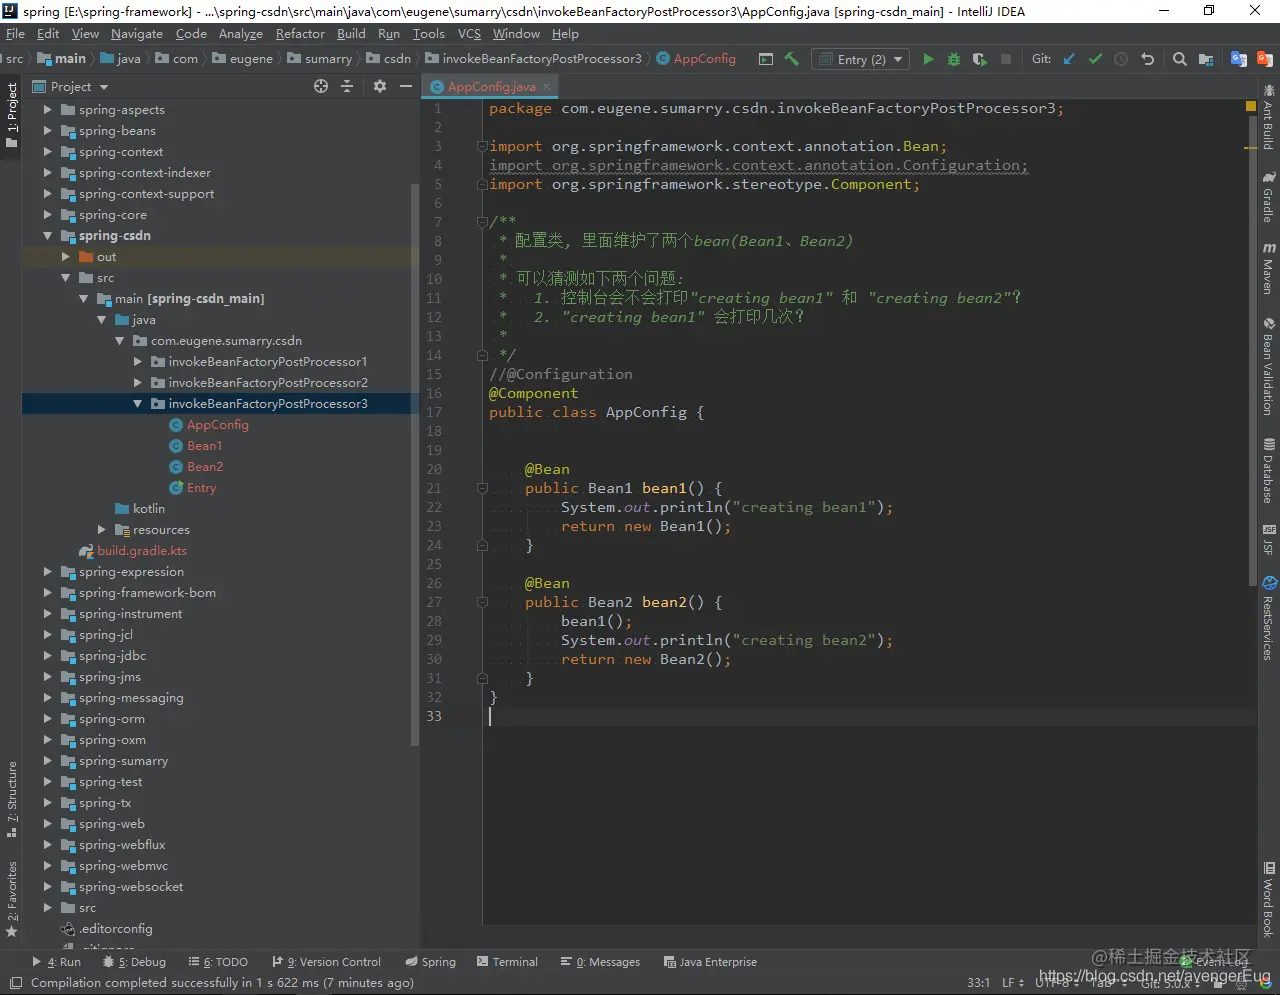Locate current file with the crosshair icon

(x=321, y=87)
